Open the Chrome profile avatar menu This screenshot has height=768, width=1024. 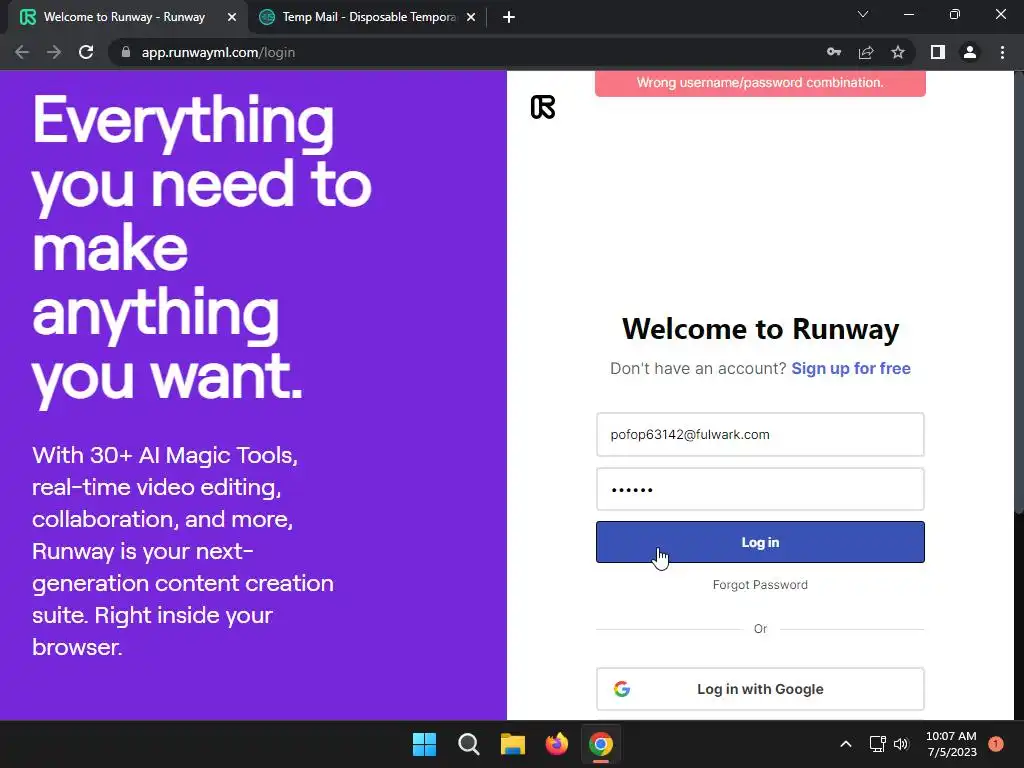(970, 52)
